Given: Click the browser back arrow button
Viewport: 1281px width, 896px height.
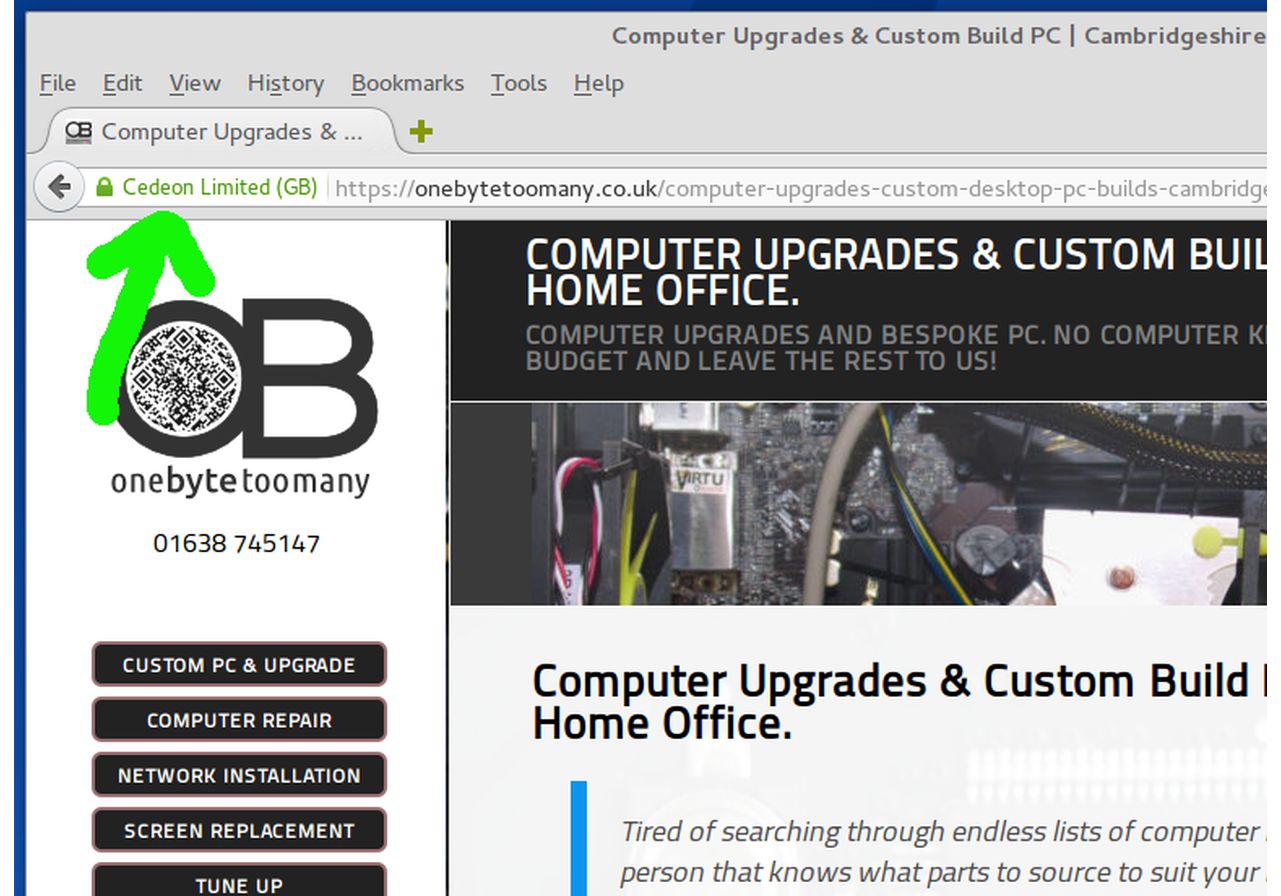Looking at the screenshot, I should pyautogui.click(x=59, y=187).
